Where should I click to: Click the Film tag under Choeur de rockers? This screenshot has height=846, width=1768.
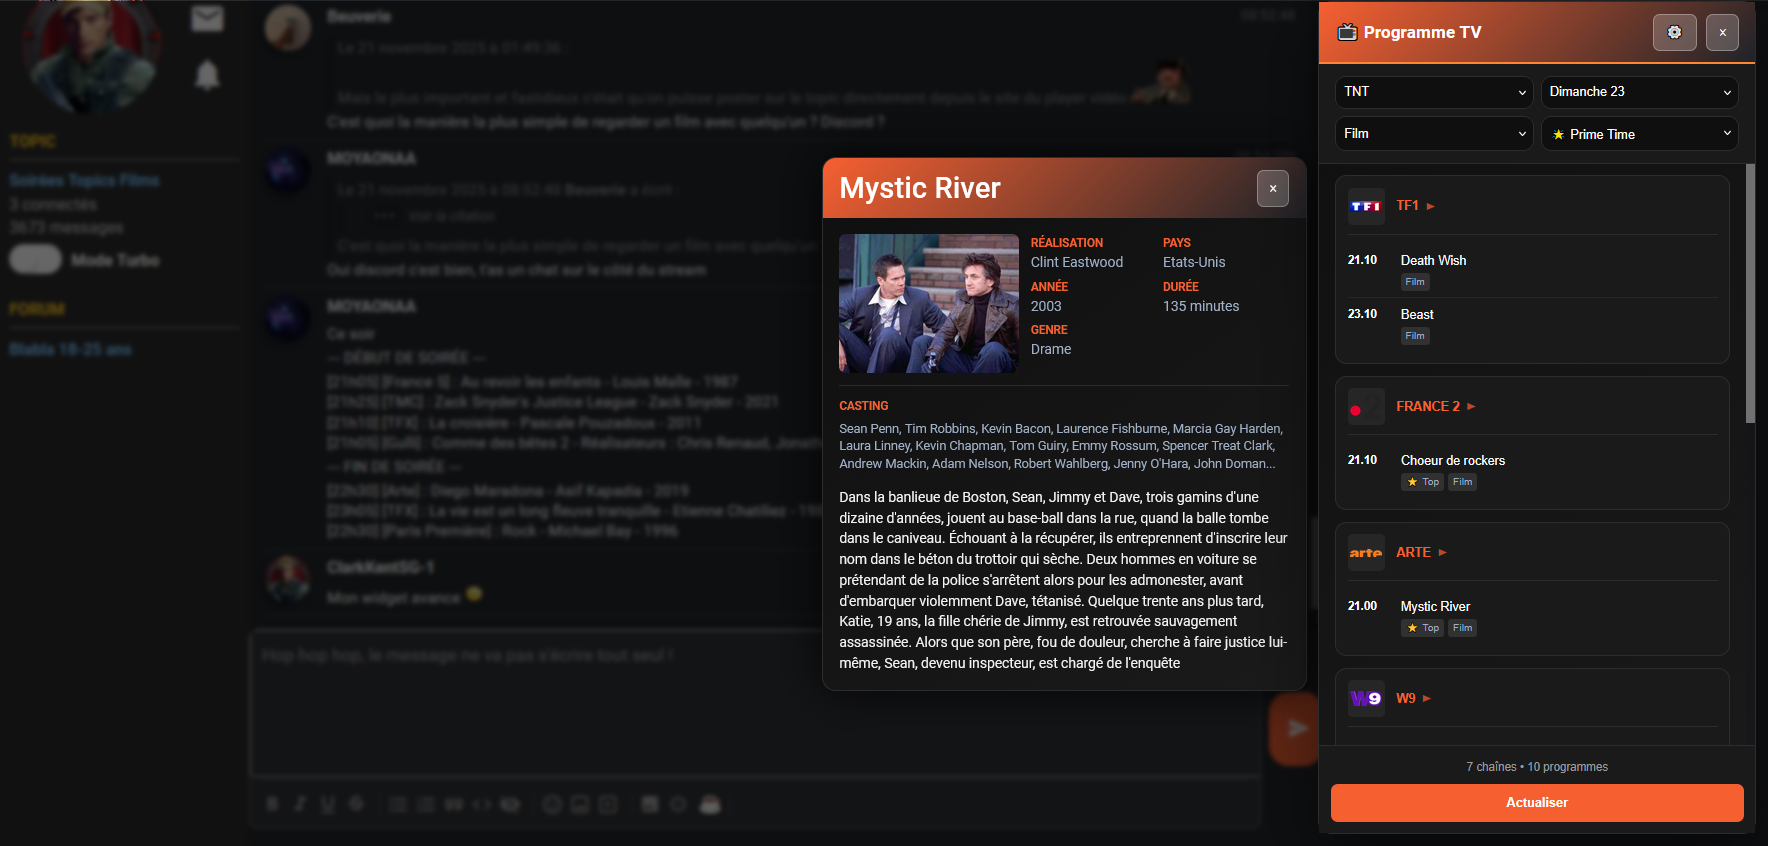(1463, 483)
